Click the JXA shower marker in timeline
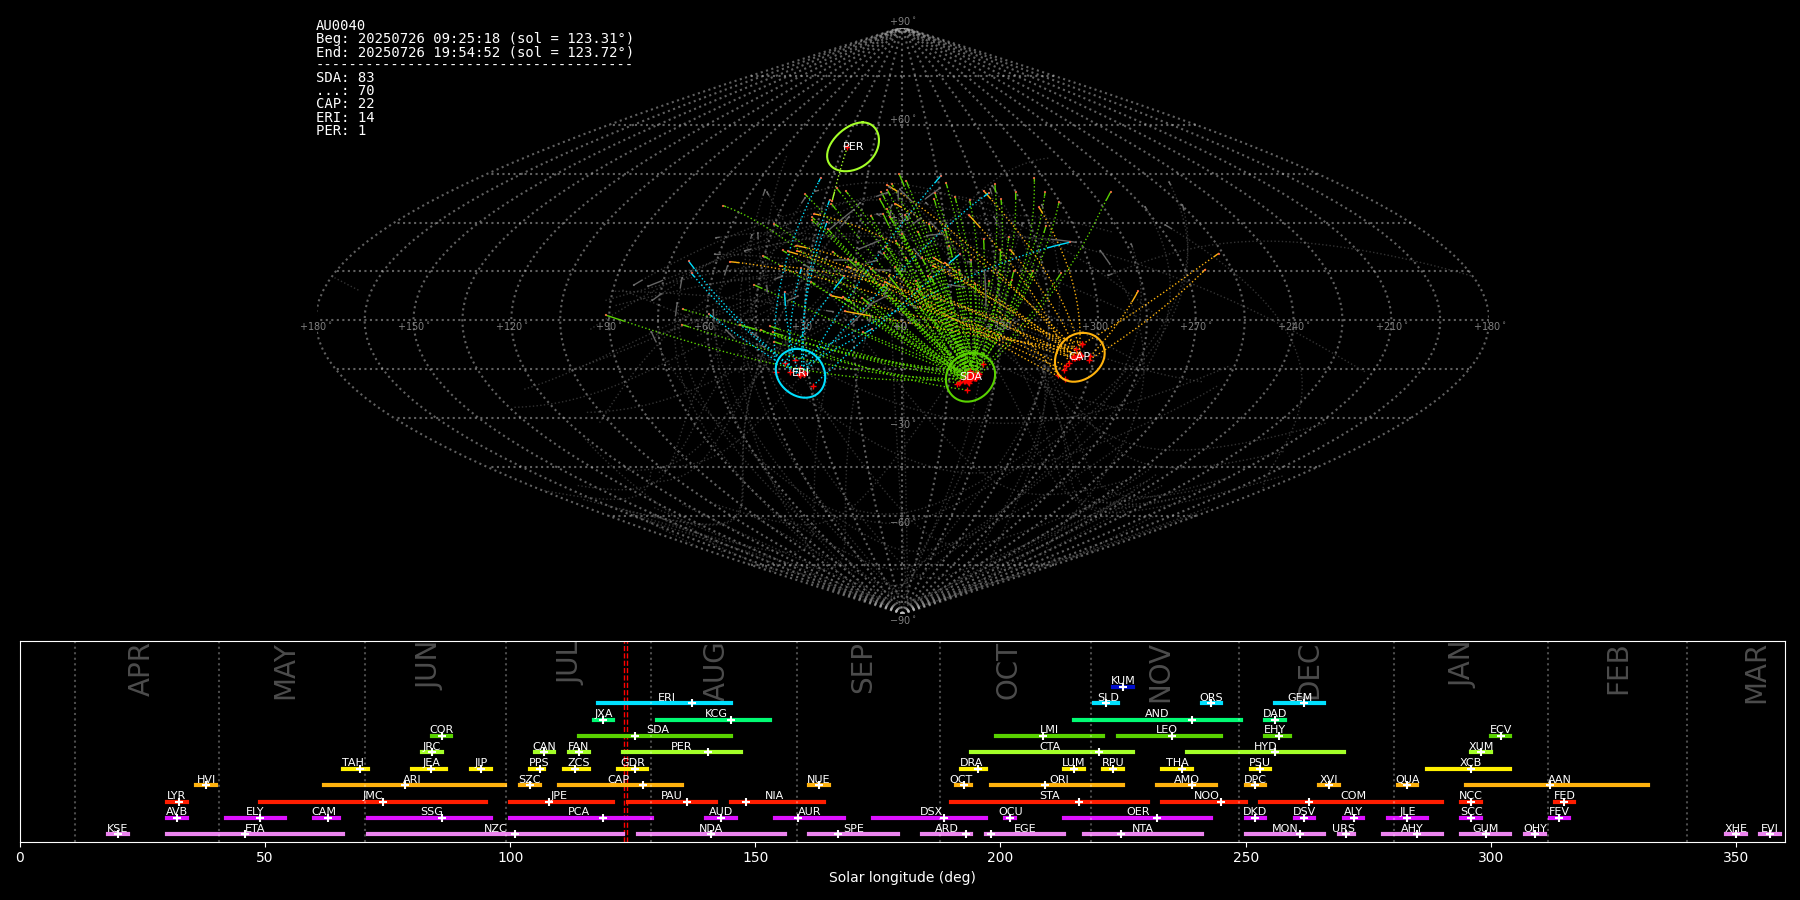Screen dimensions: 1800x900 pyautogui.click(x=603, y=720)
